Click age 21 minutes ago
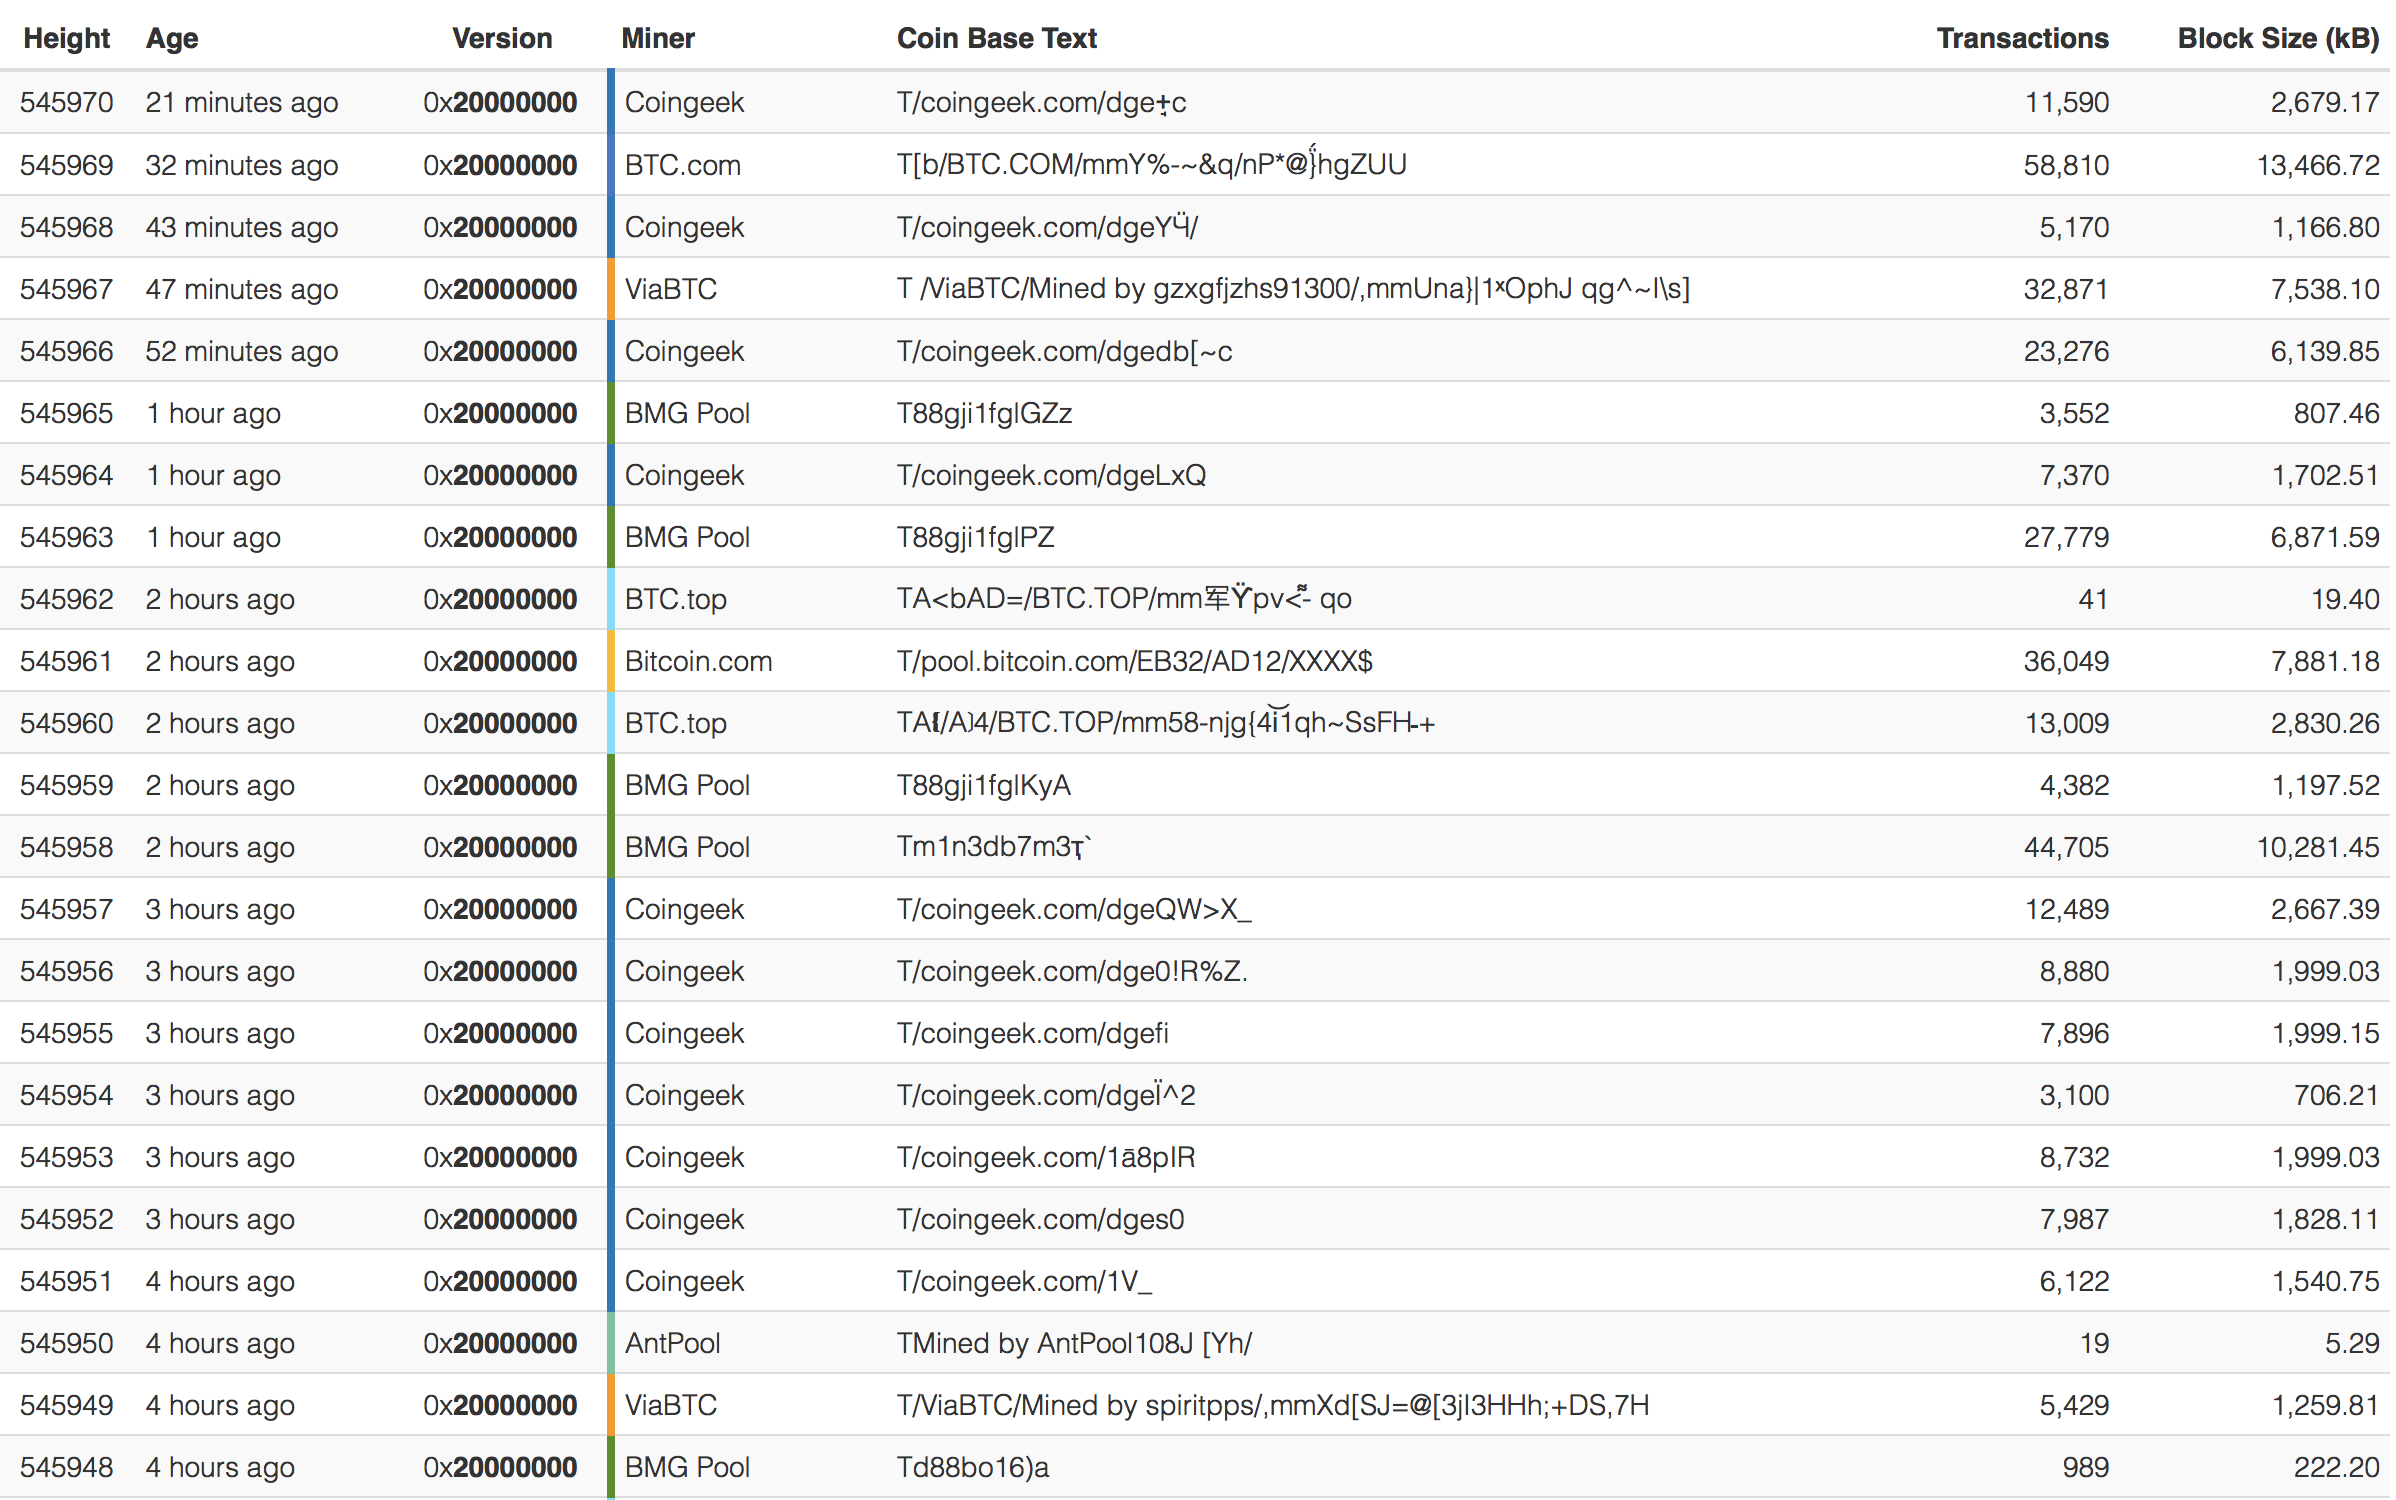Image resolution: width=2396 pixels, height=1500 pixels. pyautogui.click(x=242, y=103)
